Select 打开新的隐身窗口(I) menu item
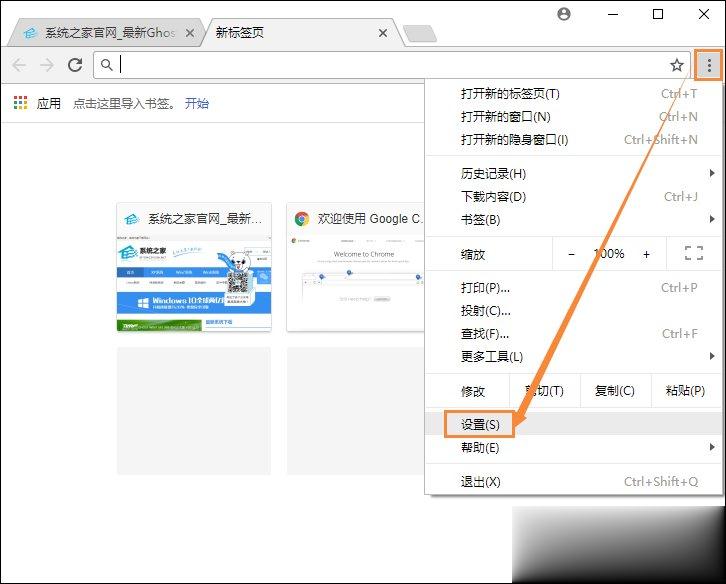Screen dimensions: 726x584 pos(514,140)
